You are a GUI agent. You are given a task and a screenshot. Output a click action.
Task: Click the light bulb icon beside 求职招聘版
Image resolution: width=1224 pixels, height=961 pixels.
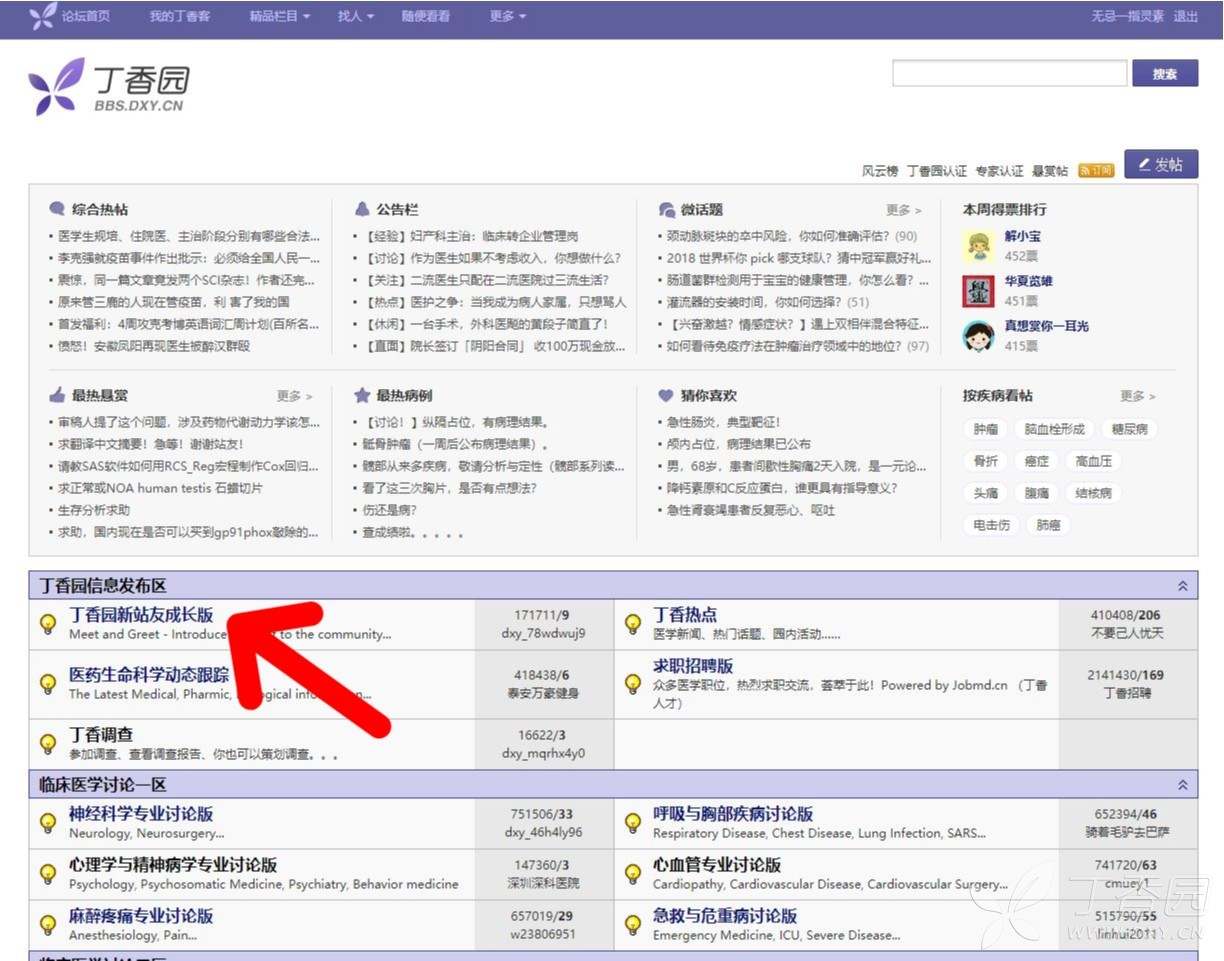pyautogui.click(x=632, y=683)
